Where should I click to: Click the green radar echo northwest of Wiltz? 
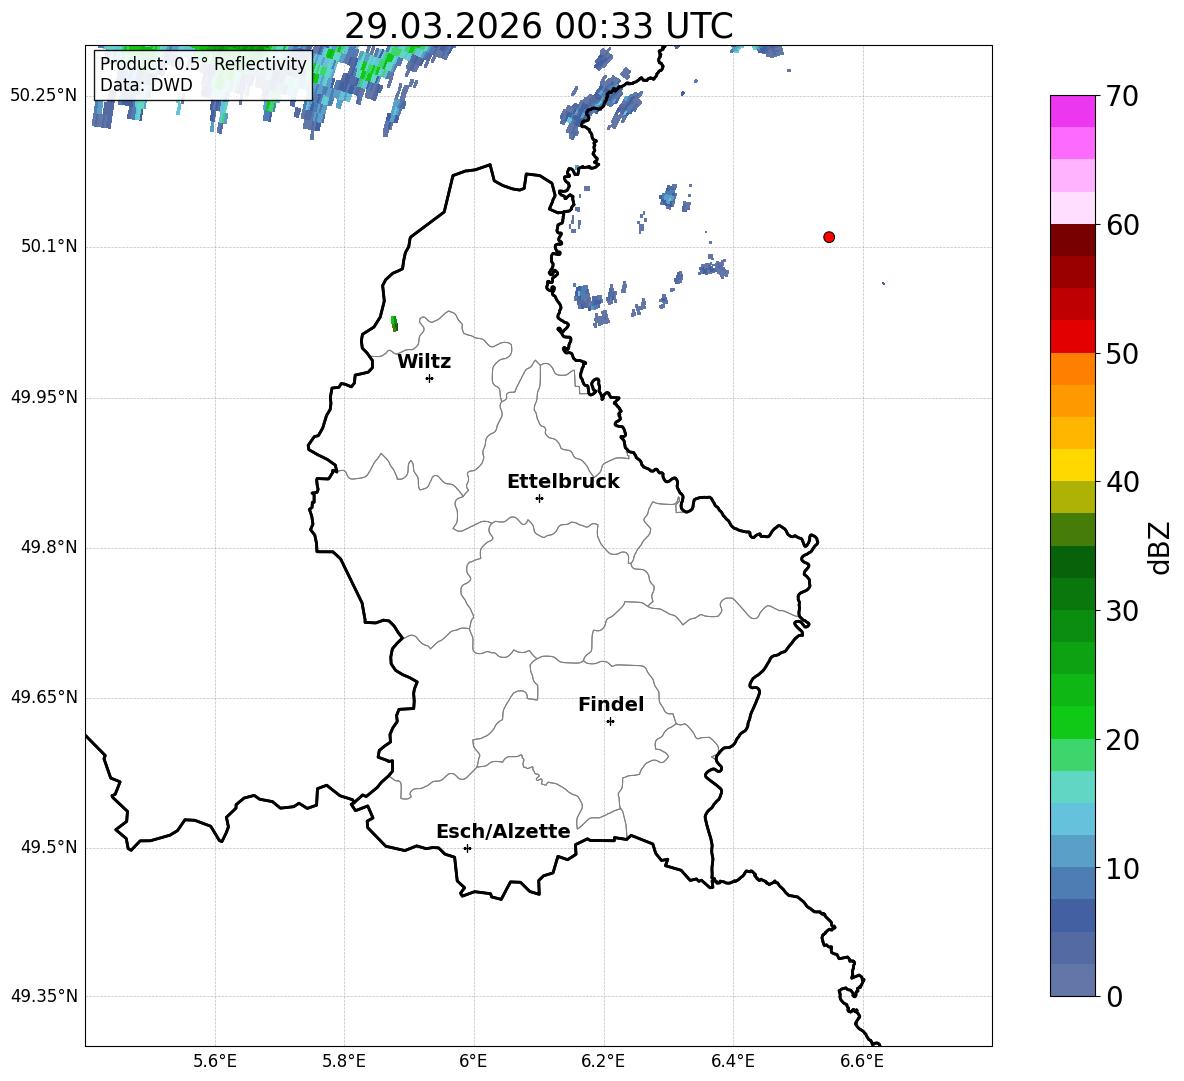[x=393, y=324]
